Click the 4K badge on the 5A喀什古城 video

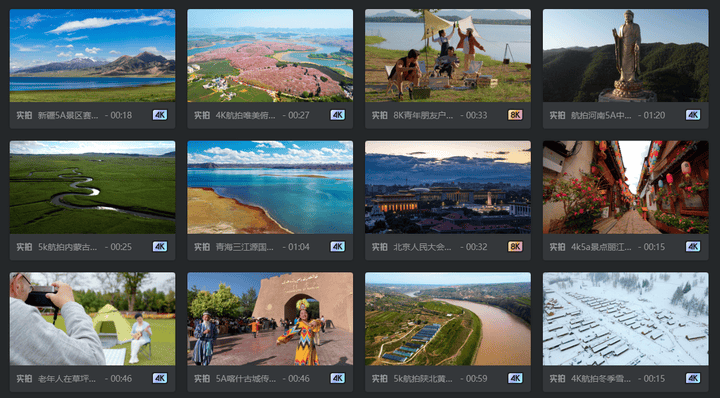tap(338, 378)
